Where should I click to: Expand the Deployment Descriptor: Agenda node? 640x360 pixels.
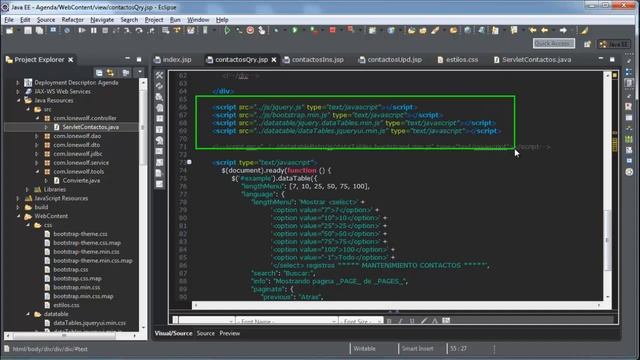tap(18, 83)
